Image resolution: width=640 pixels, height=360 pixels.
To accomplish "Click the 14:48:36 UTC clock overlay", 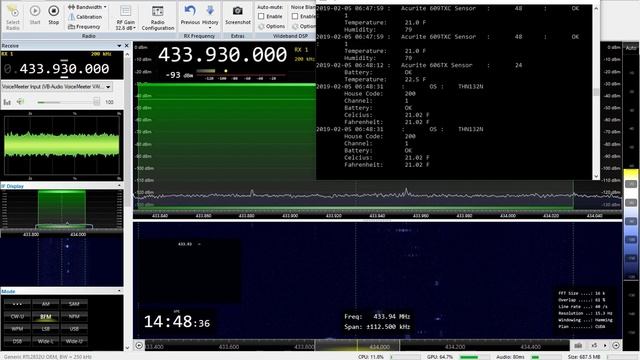I will click(x=176, y=322).
